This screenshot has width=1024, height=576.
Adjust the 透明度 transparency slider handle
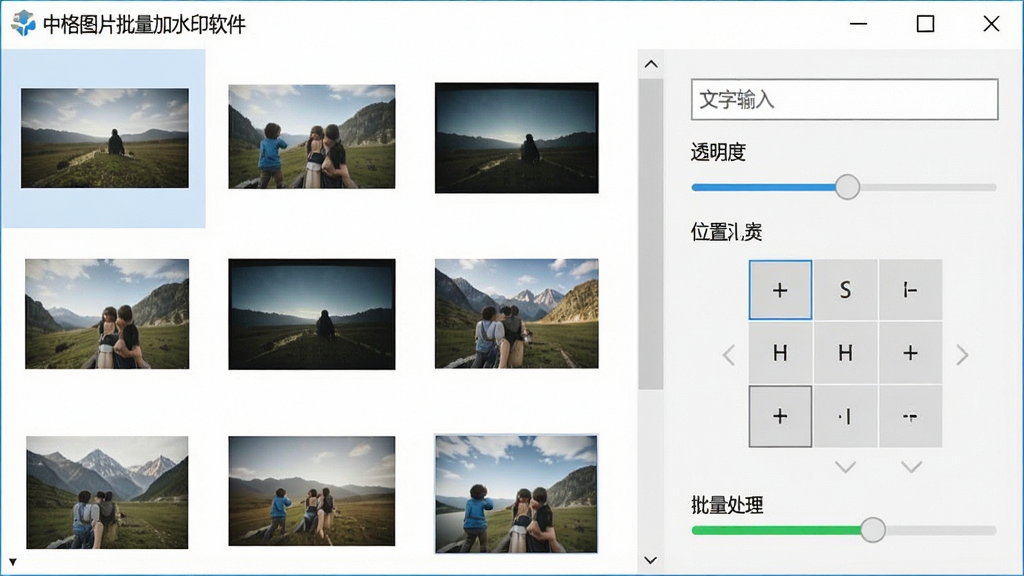pyautogui.click(x=847, y=187)
